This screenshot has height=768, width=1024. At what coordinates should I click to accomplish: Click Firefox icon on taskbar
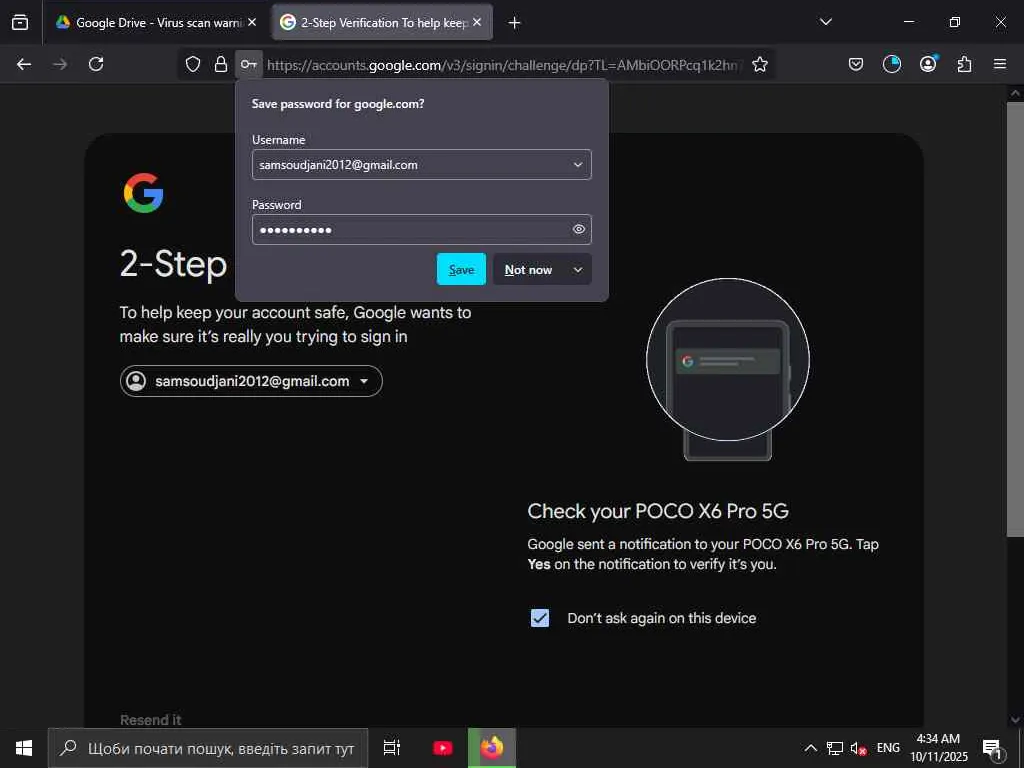coord(492,748)
